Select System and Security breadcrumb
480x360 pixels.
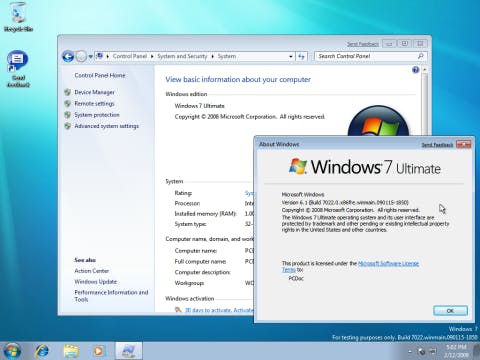(x=182, y=56)
